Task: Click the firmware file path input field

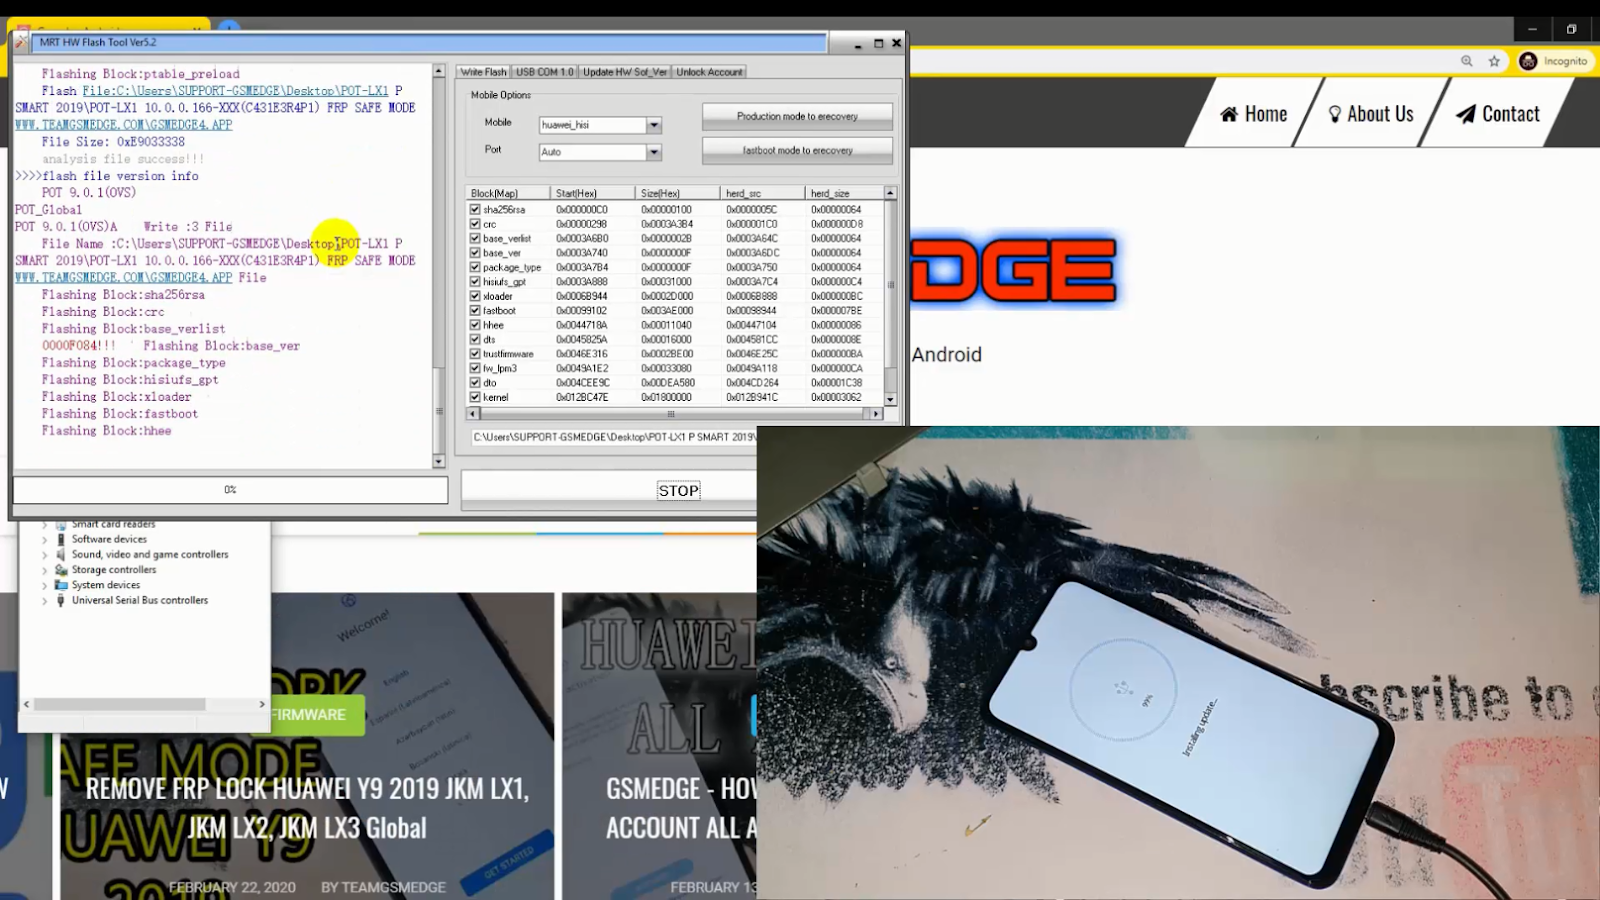Action: pyautogui.click(x=614, y=438)
